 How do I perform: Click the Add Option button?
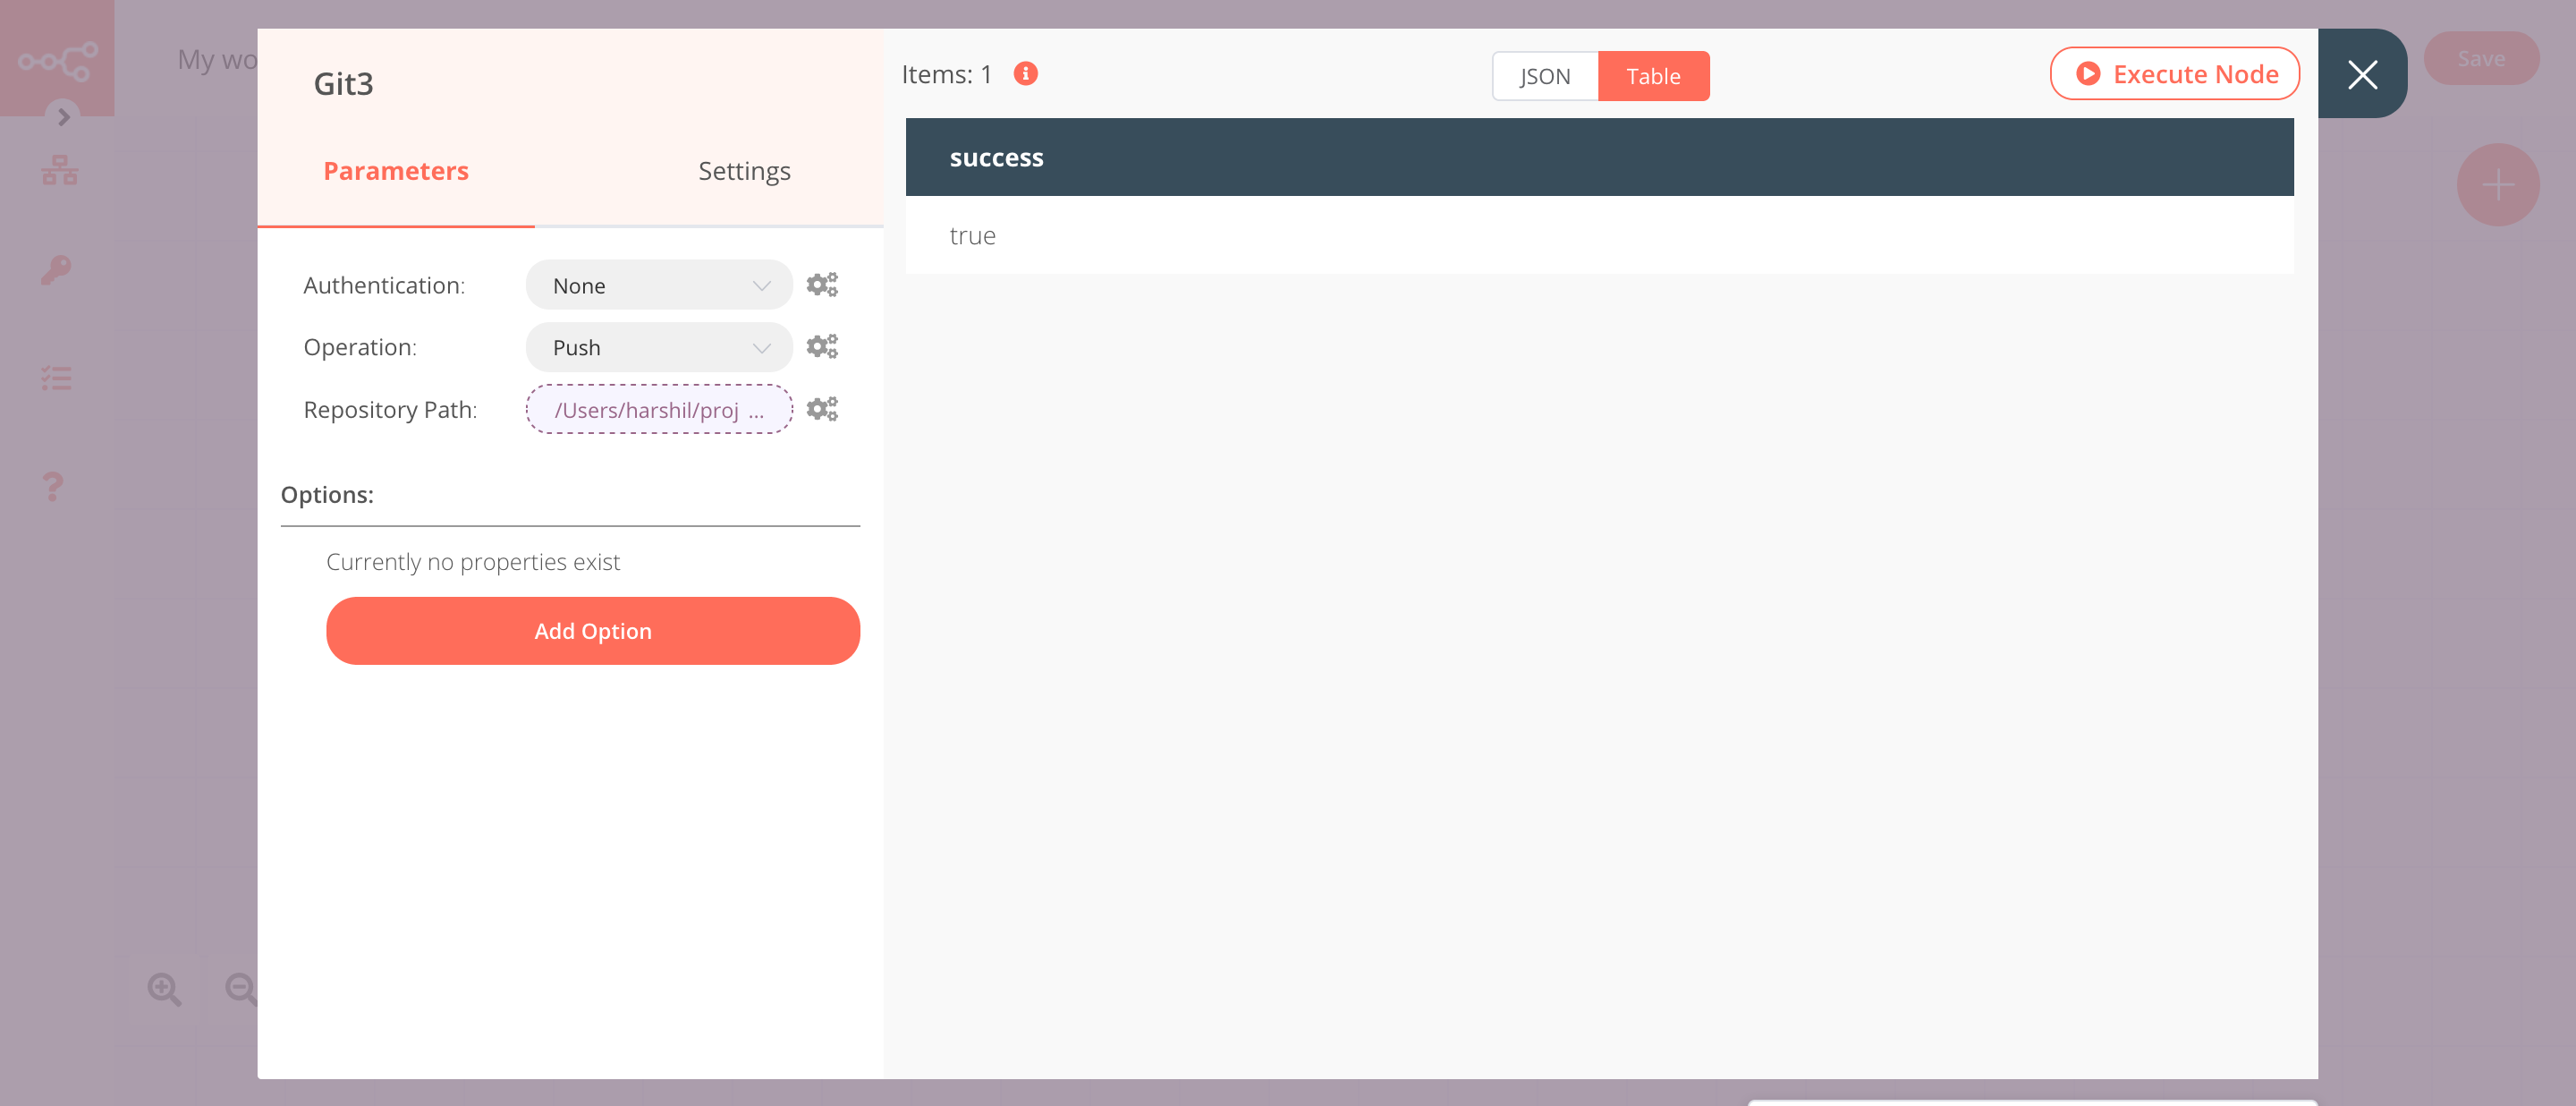click(x=592, y=630)
